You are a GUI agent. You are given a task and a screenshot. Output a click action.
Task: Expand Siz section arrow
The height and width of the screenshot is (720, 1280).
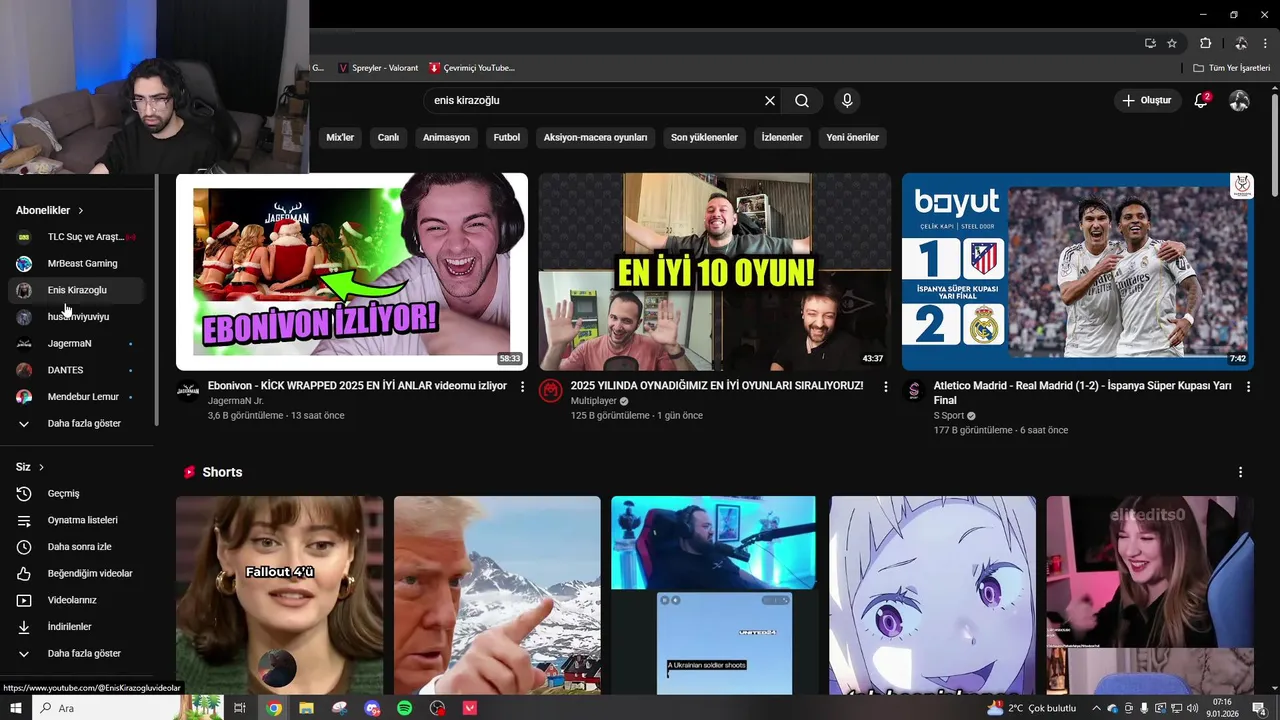(41, 467)
